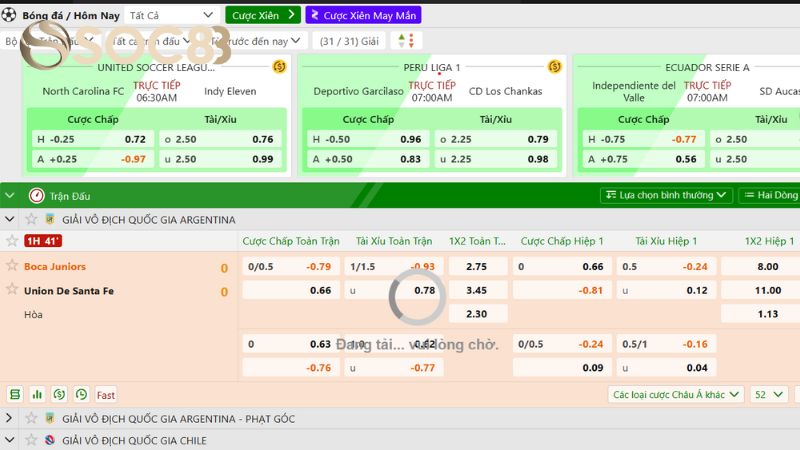This screenshot has height=450, width=800.
Task: Click the soccer ball icon beside Bóng đá
Action: (x=9, y=15)
